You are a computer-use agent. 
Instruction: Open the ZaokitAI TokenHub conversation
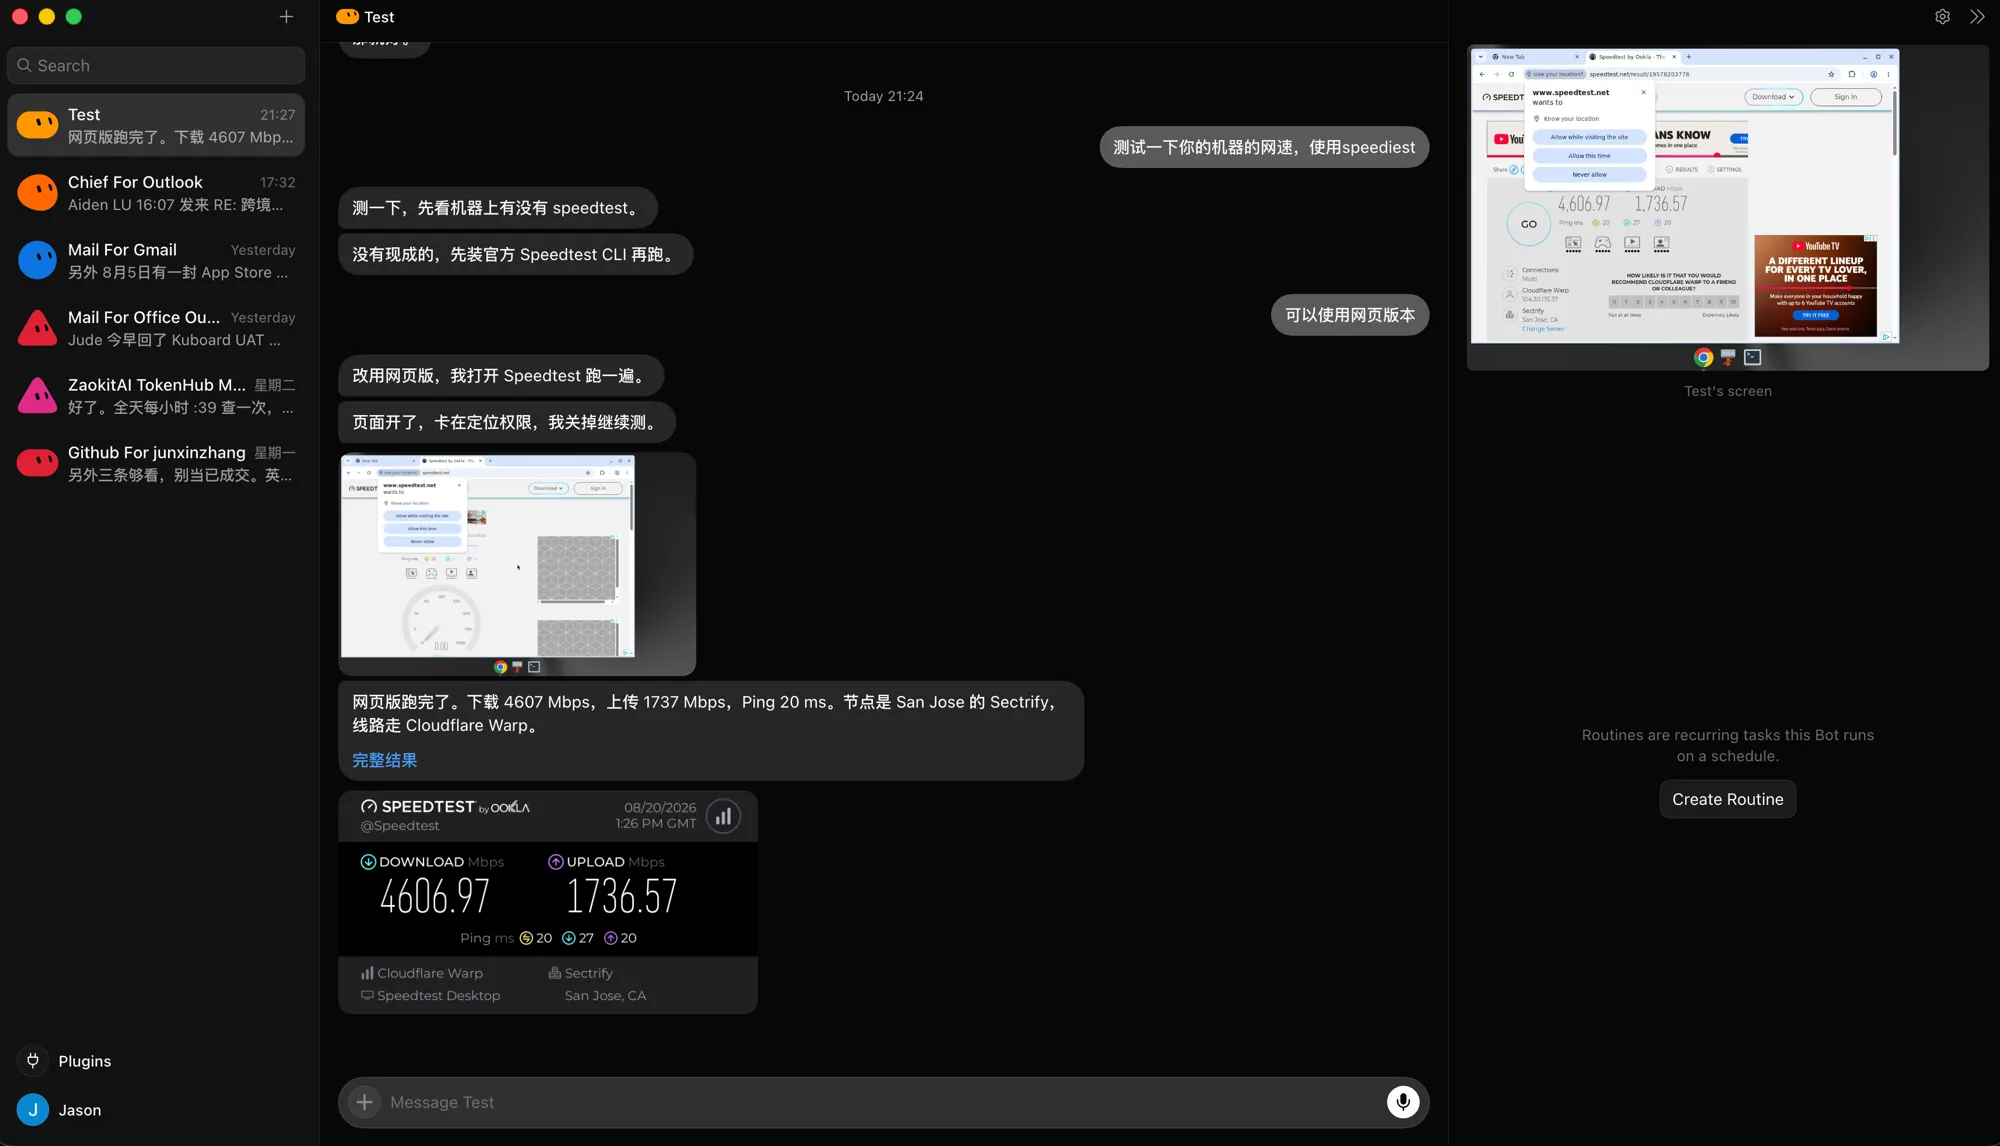click(156, 395)
